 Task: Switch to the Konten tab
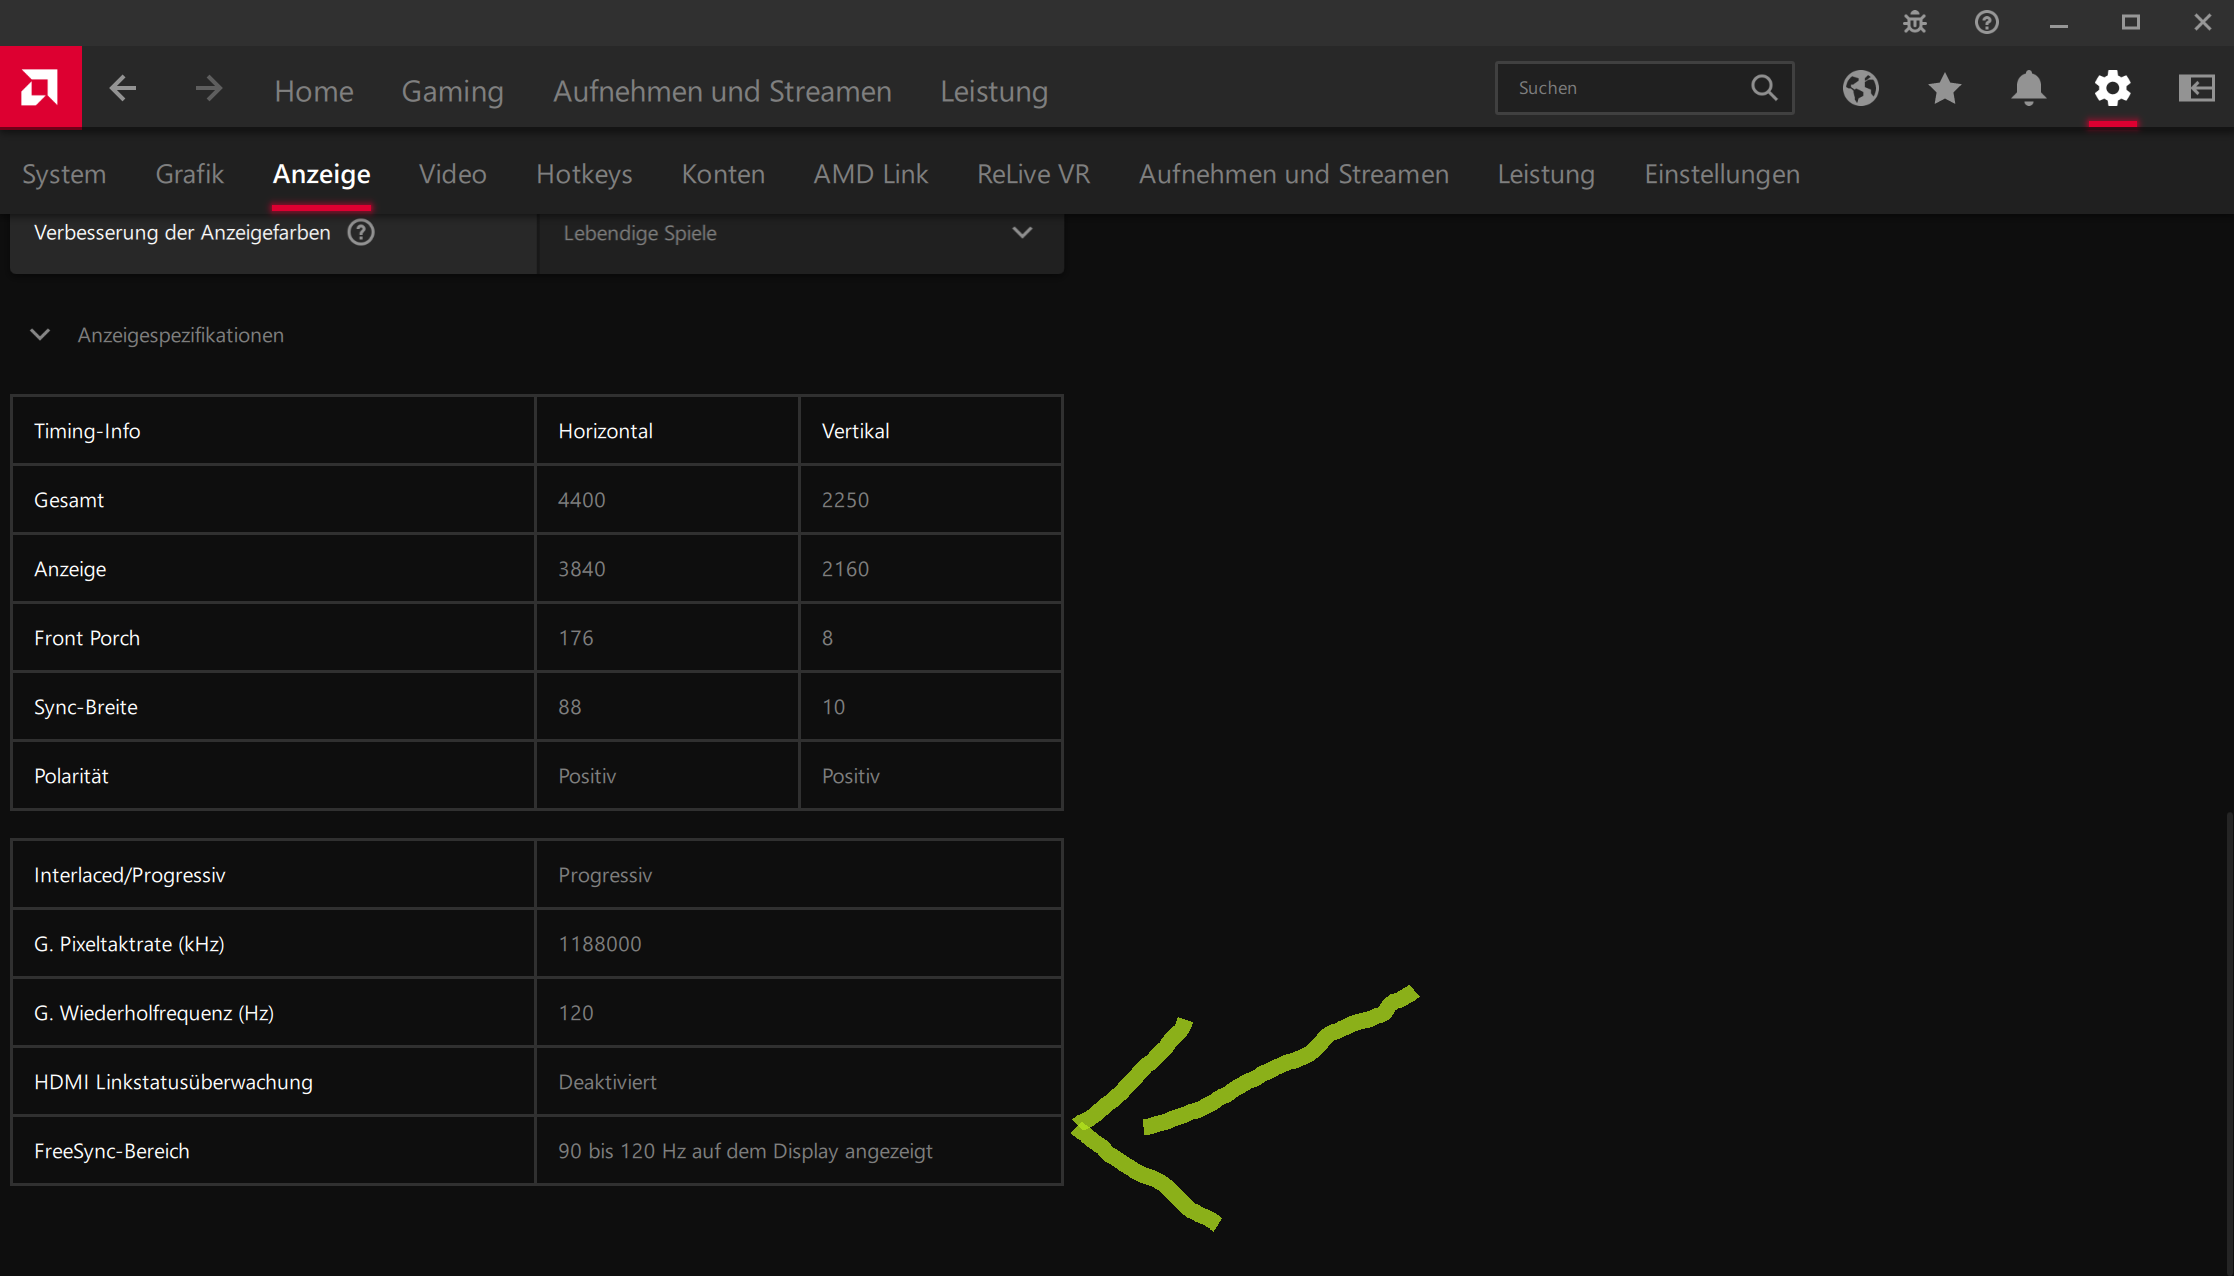tap(723, 174)
